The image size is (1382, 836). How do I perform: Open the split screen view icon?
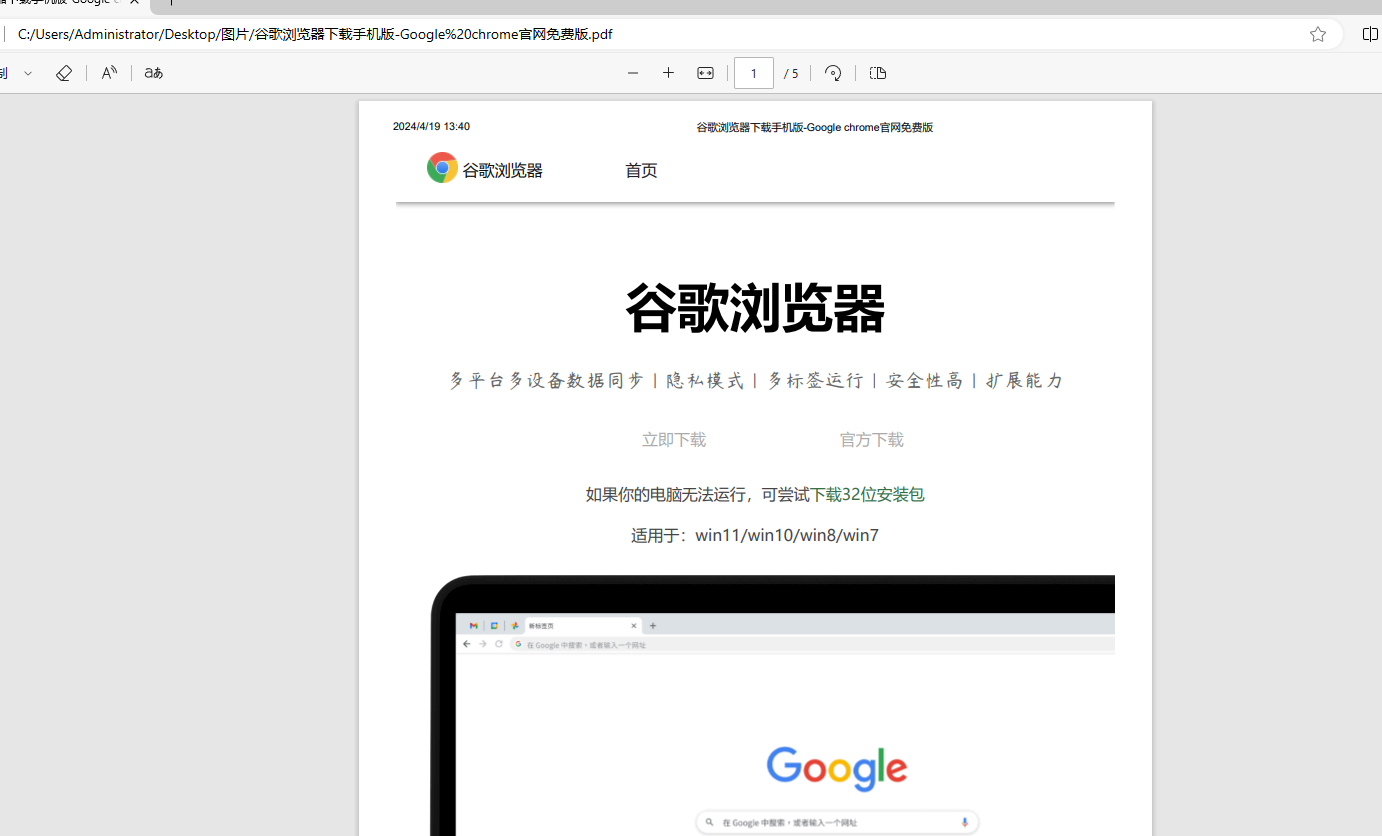click(x=1370, y=34)
